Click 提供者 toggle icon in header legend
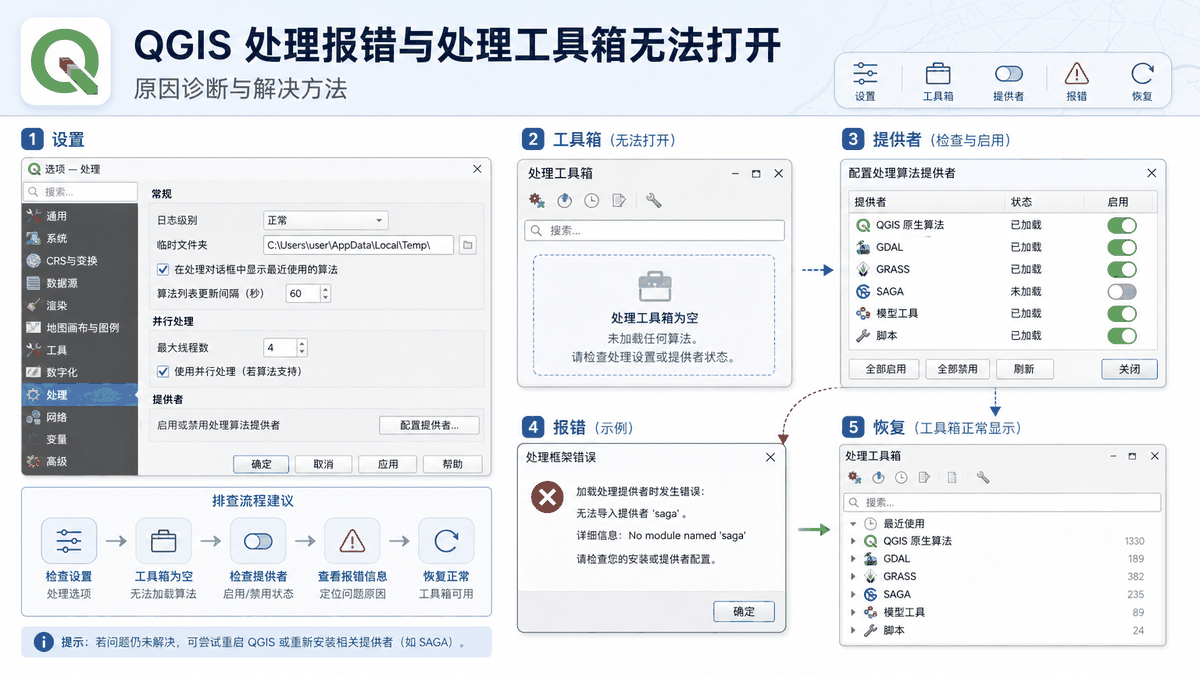This screenshot has width=1200, height=675. [x=1009, y=74]
